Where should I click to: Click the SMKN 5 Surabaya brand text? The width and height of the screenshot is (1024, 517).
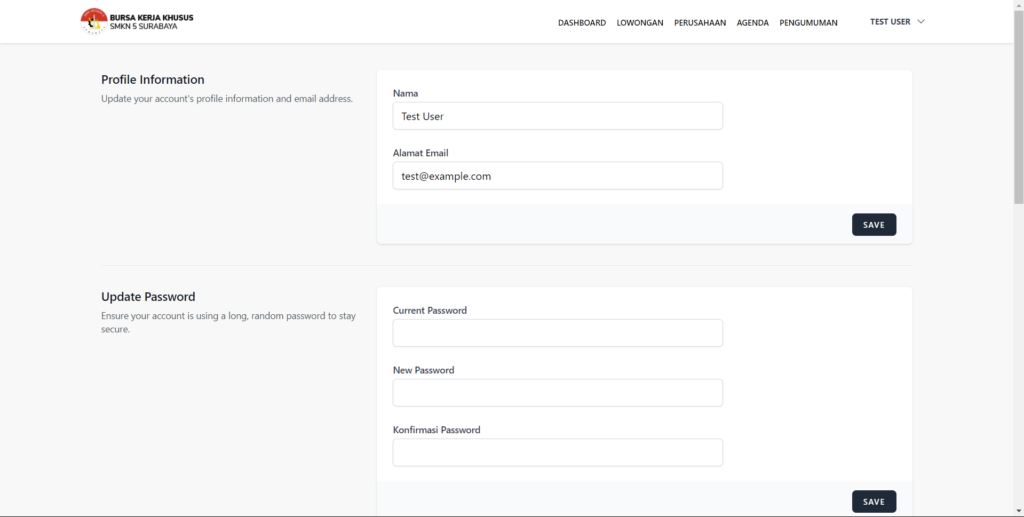click(144, 27)
